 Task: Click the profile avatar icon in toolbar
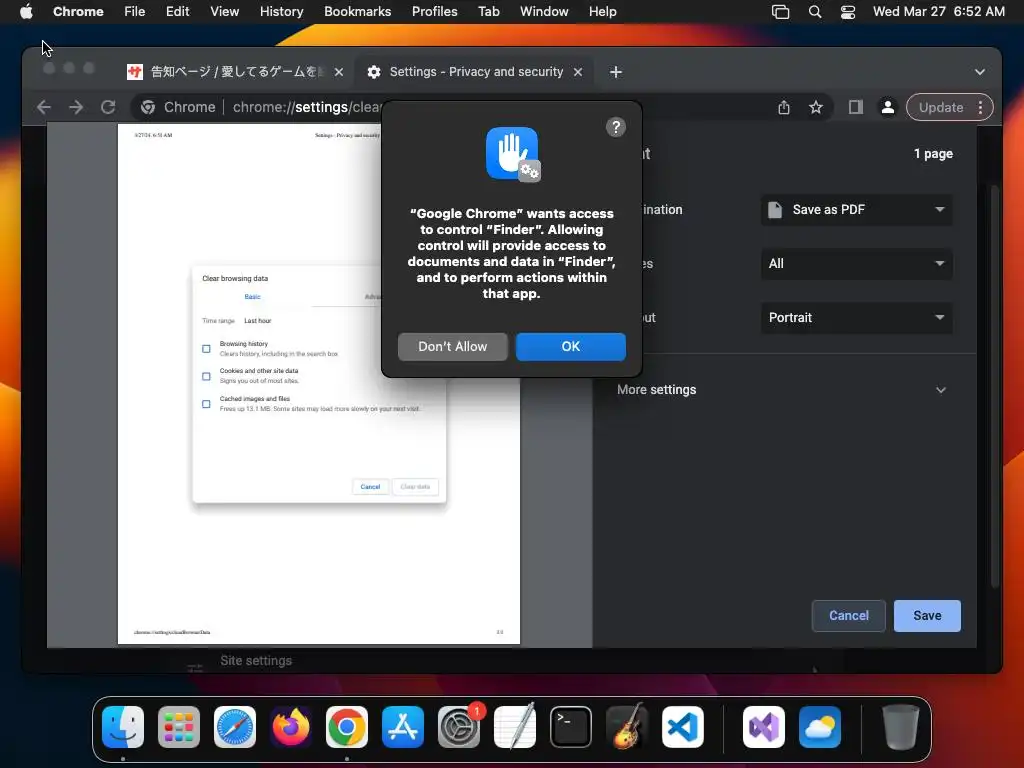(888, 107)
